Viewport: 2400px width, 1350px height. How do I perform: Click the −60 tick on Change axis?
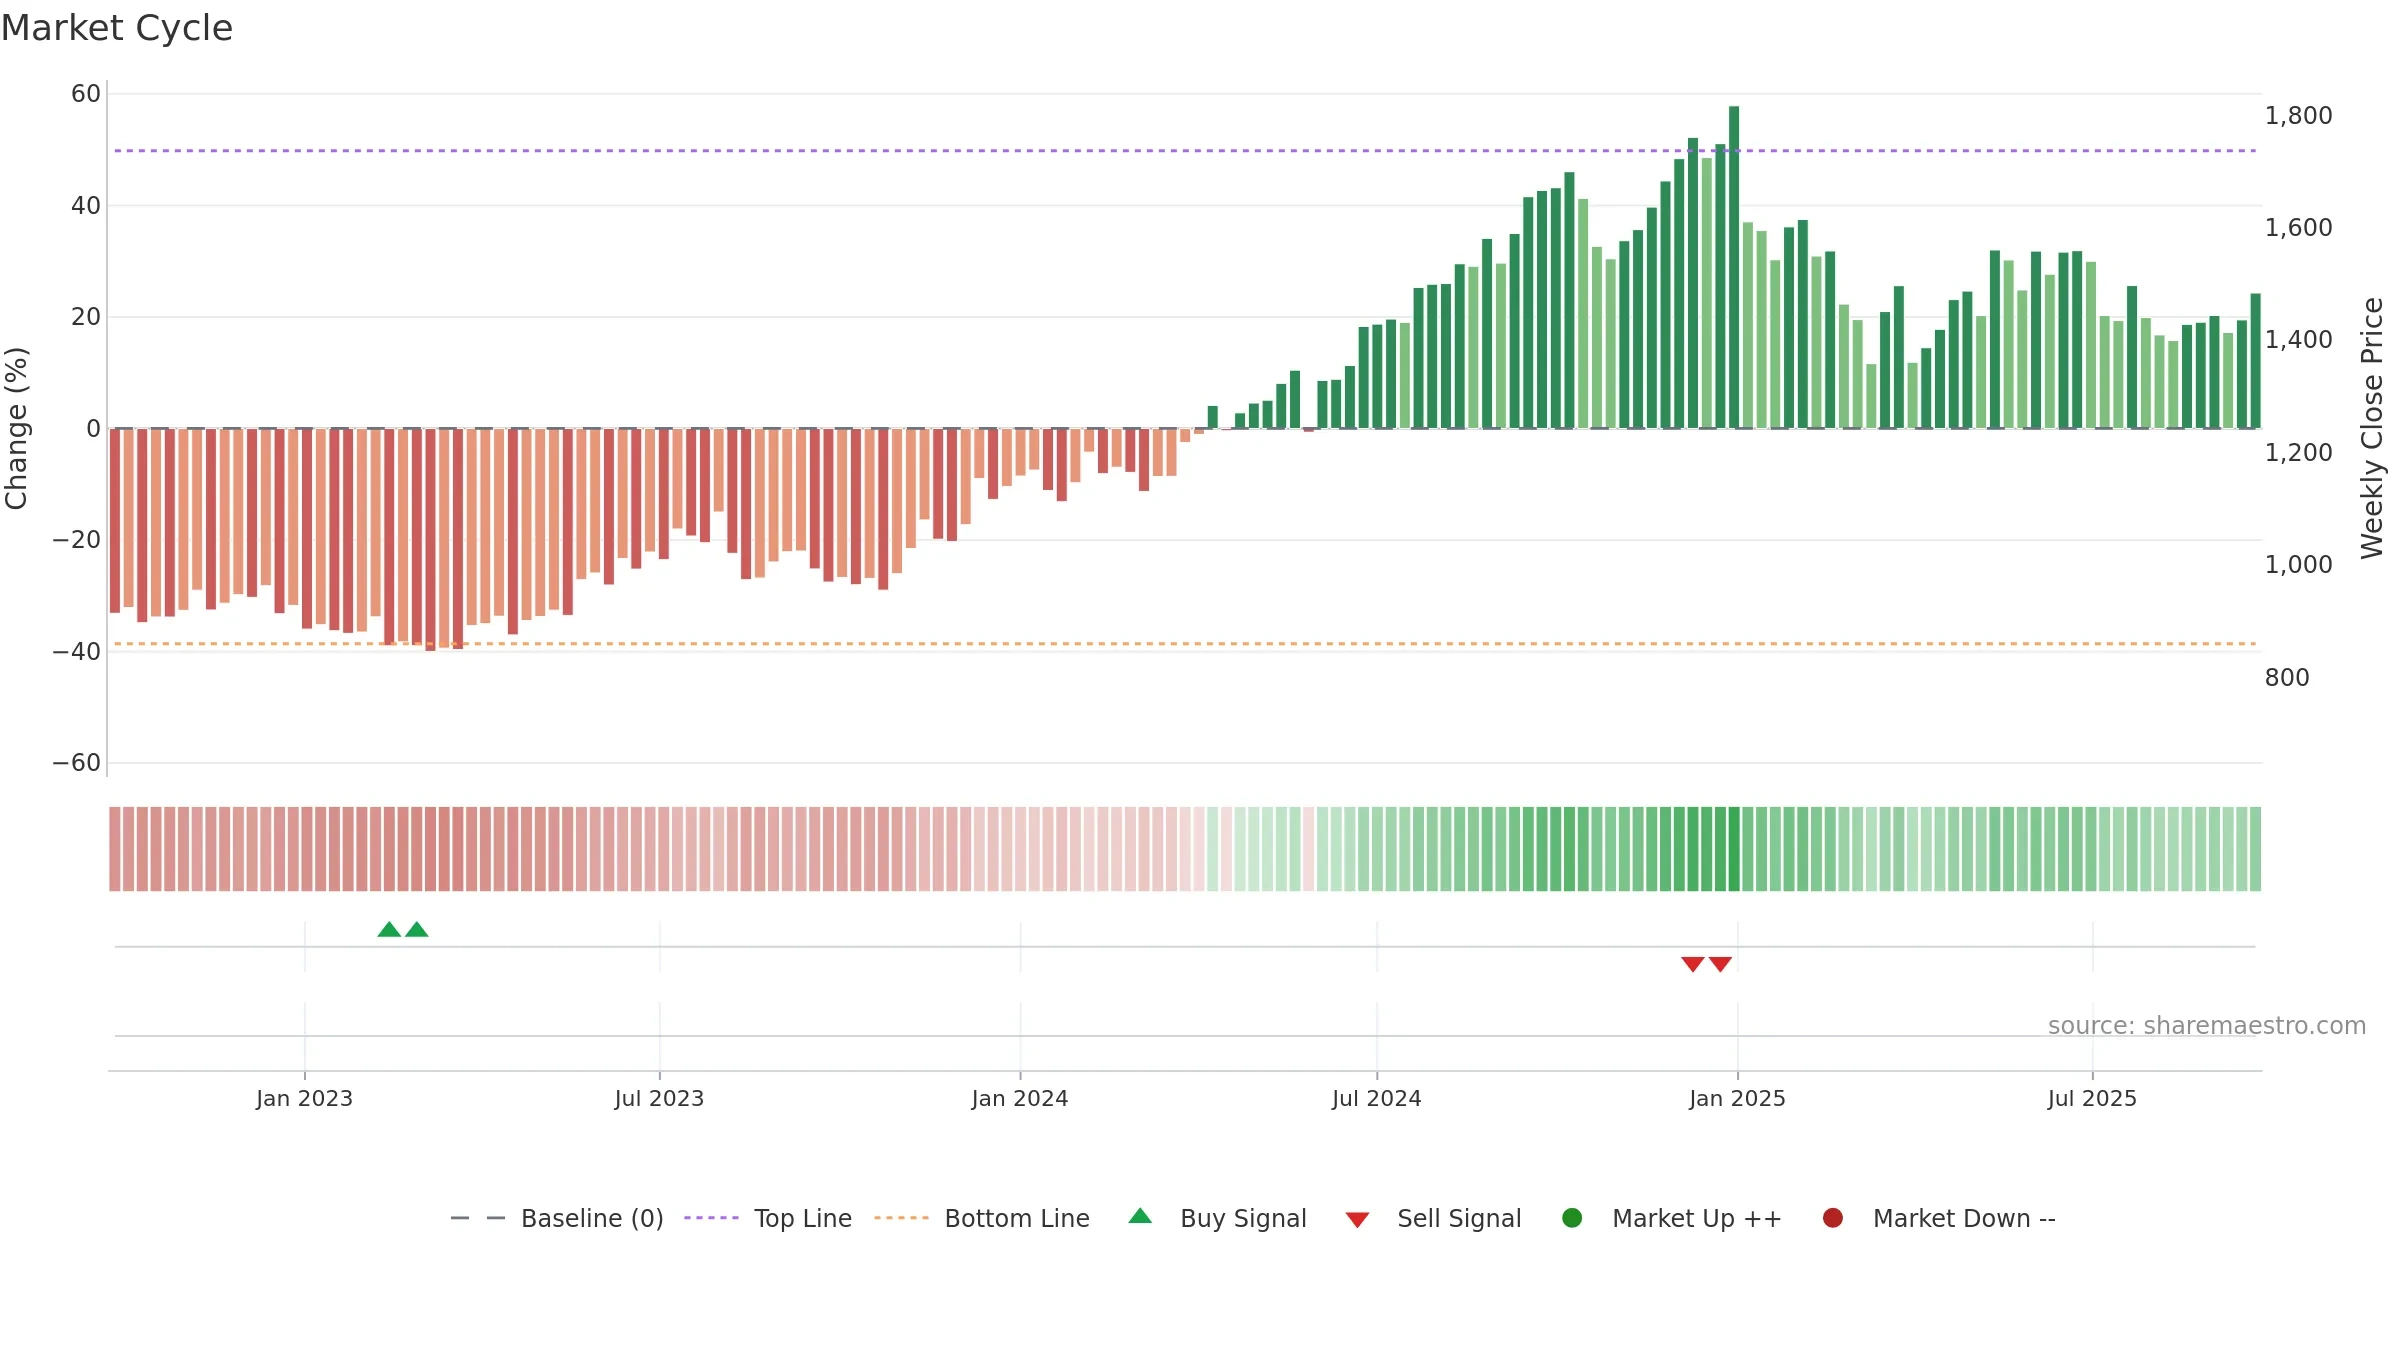(x=77, y=763)
